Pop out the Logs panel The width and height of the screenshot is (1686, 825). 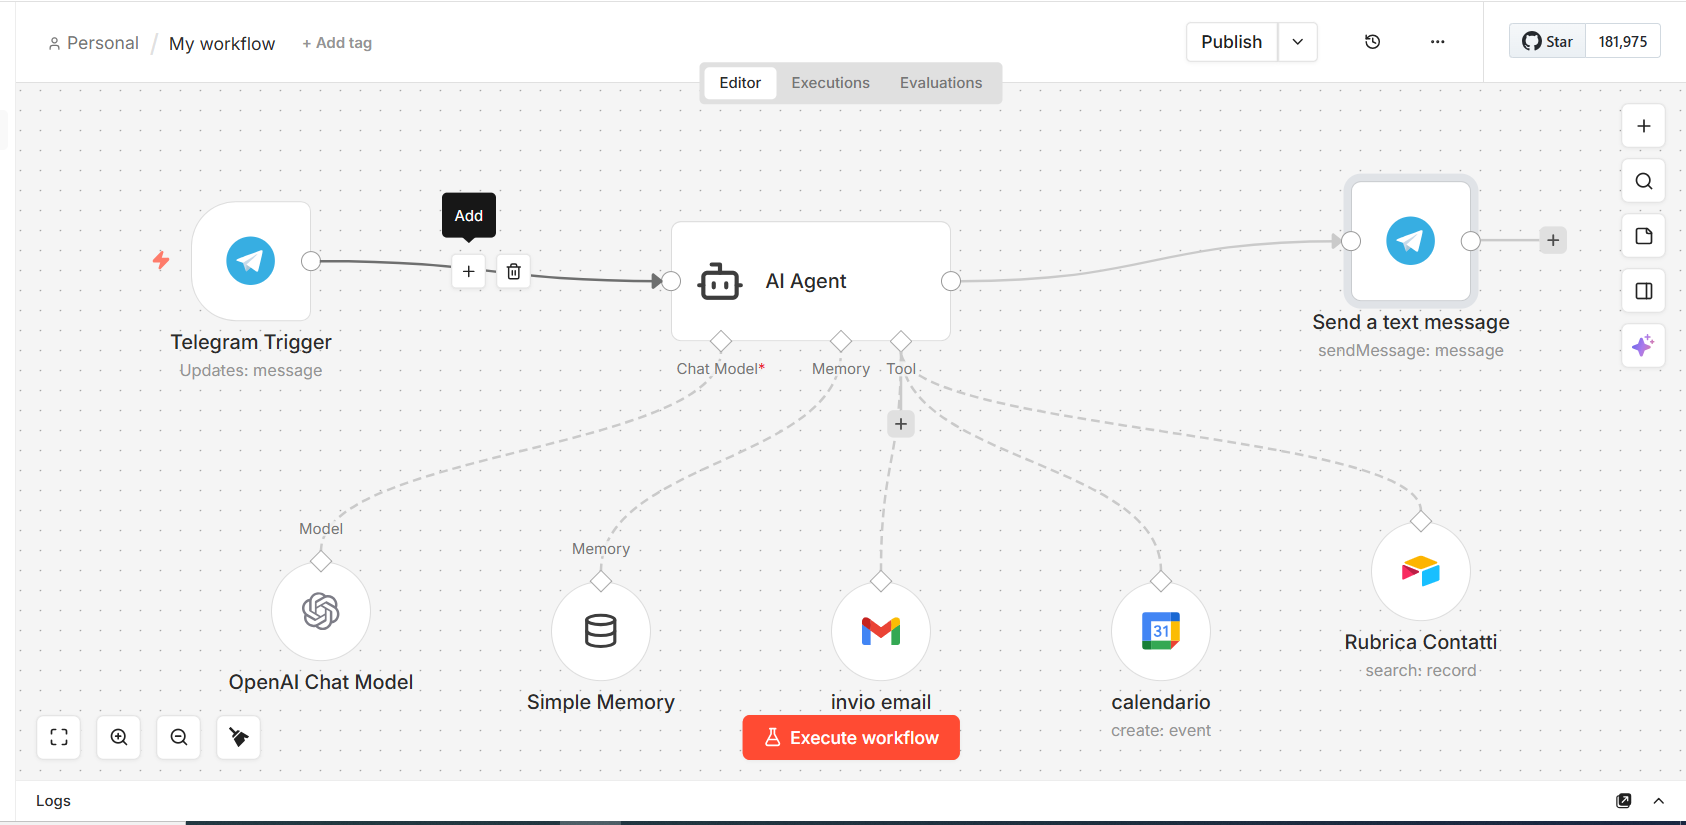[1624, 801]
